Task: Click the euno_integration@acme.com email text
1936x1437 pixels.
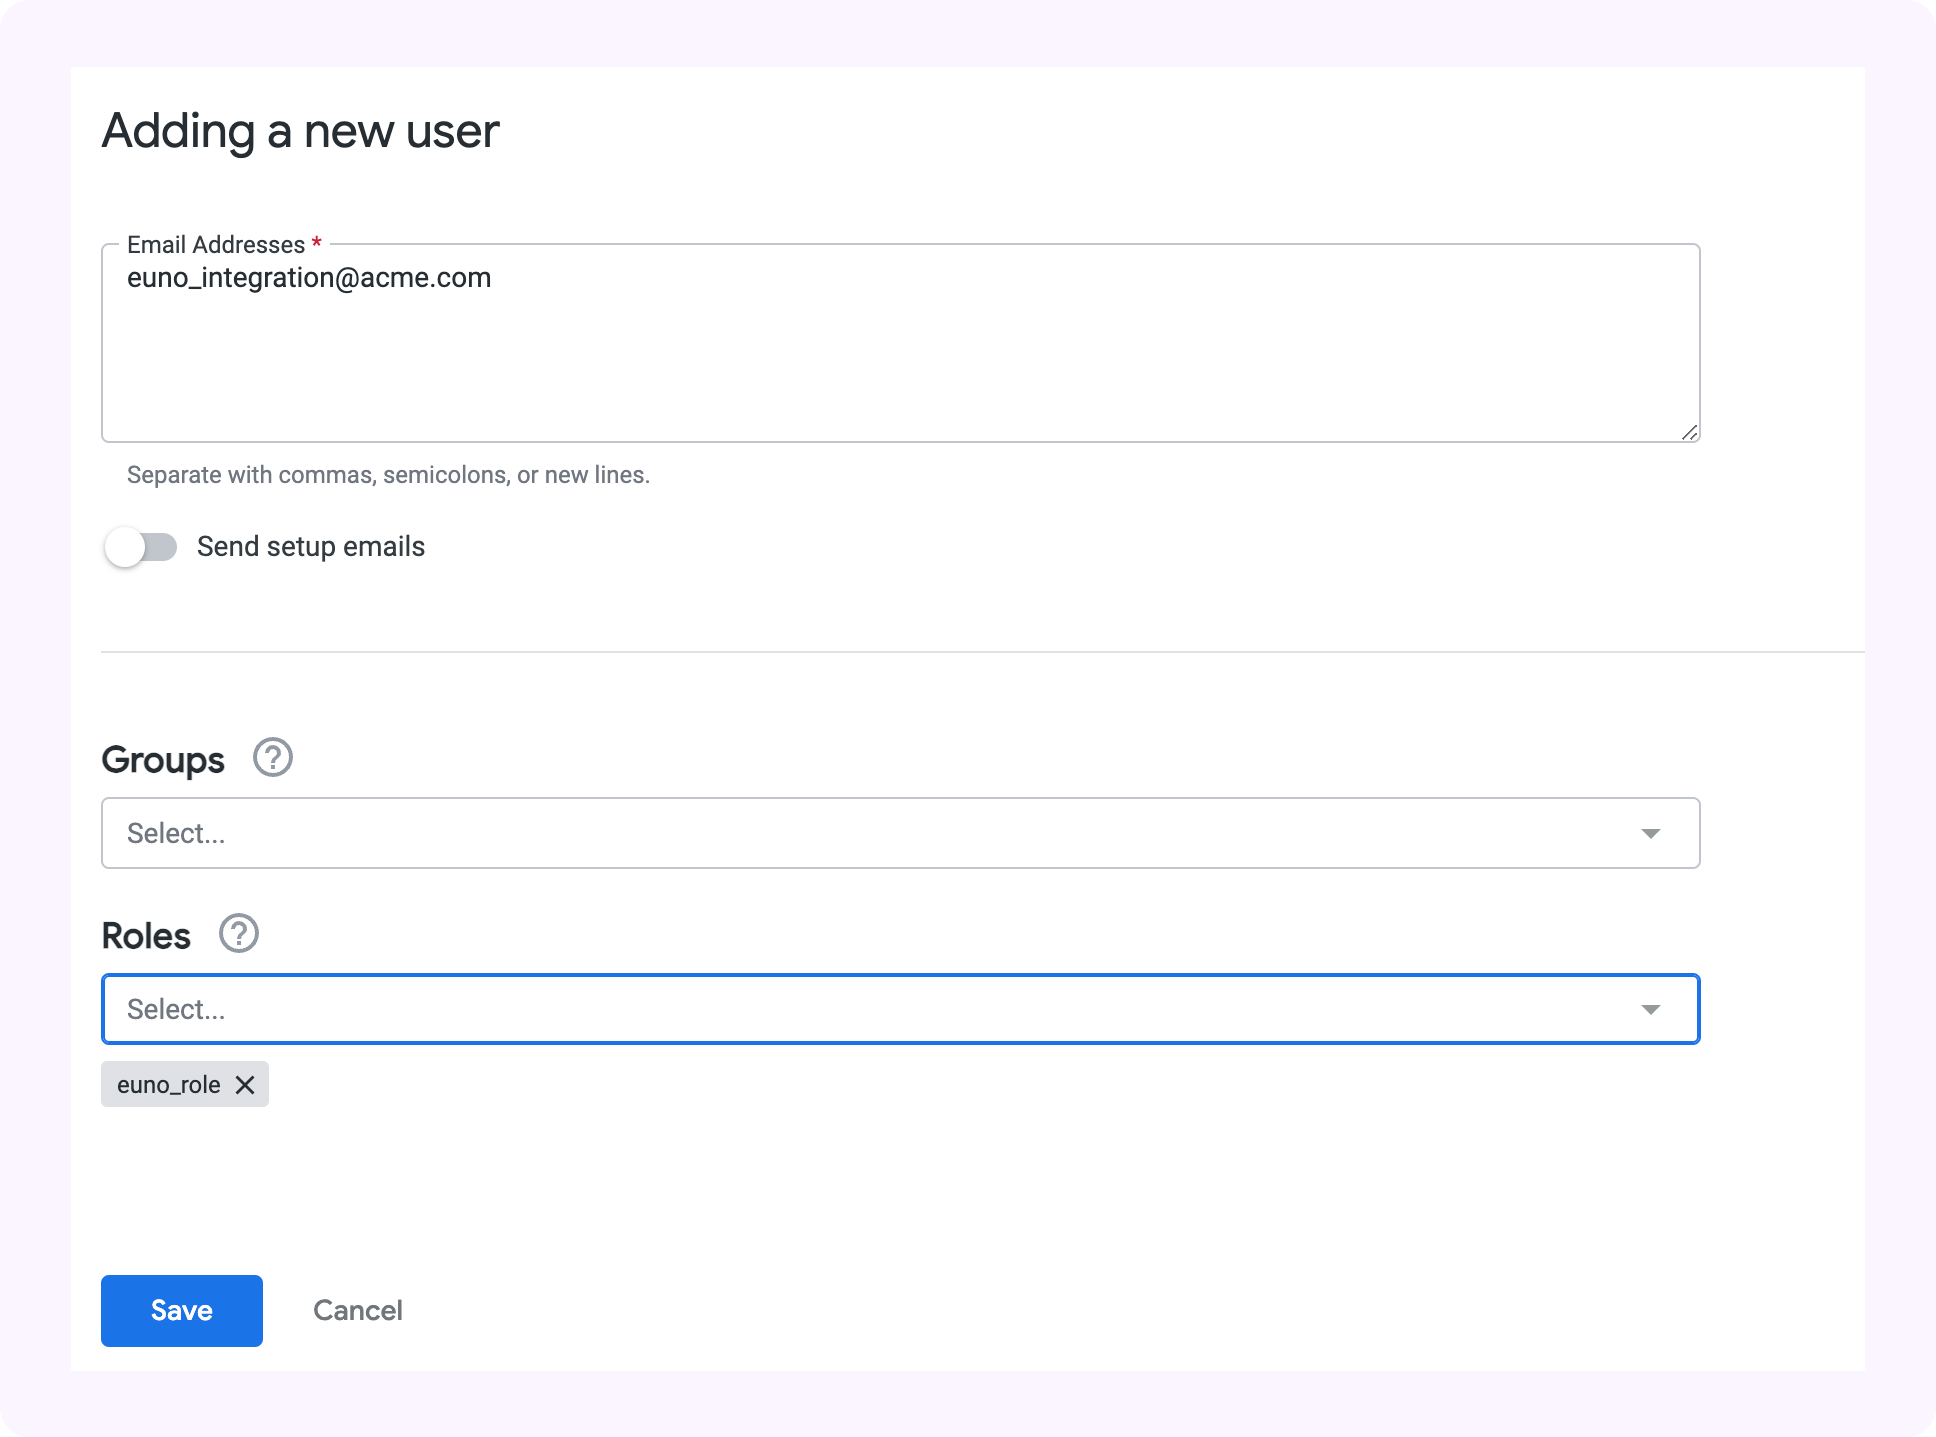Action: pos(309,278)
